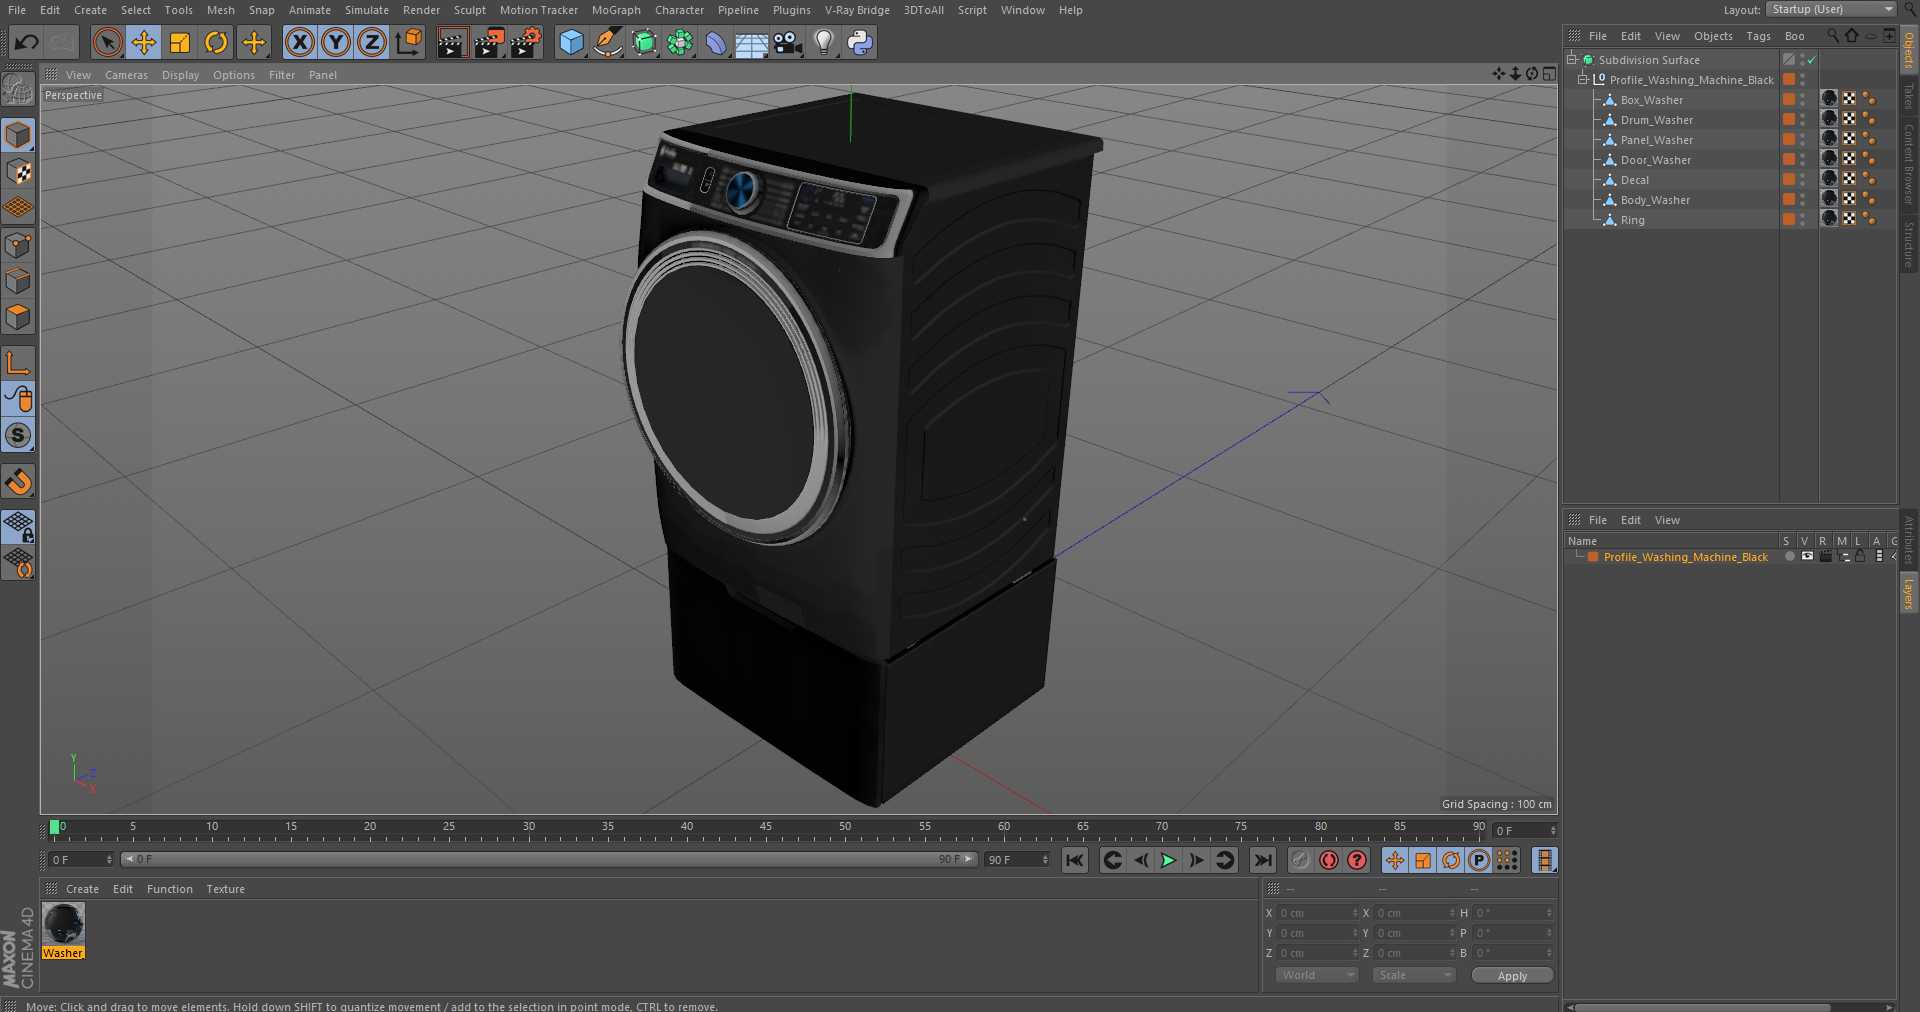The width and height of the screenshot is (1920, 1012).
Task: Open the MoGraph menu
Action: tap(616, 10)
